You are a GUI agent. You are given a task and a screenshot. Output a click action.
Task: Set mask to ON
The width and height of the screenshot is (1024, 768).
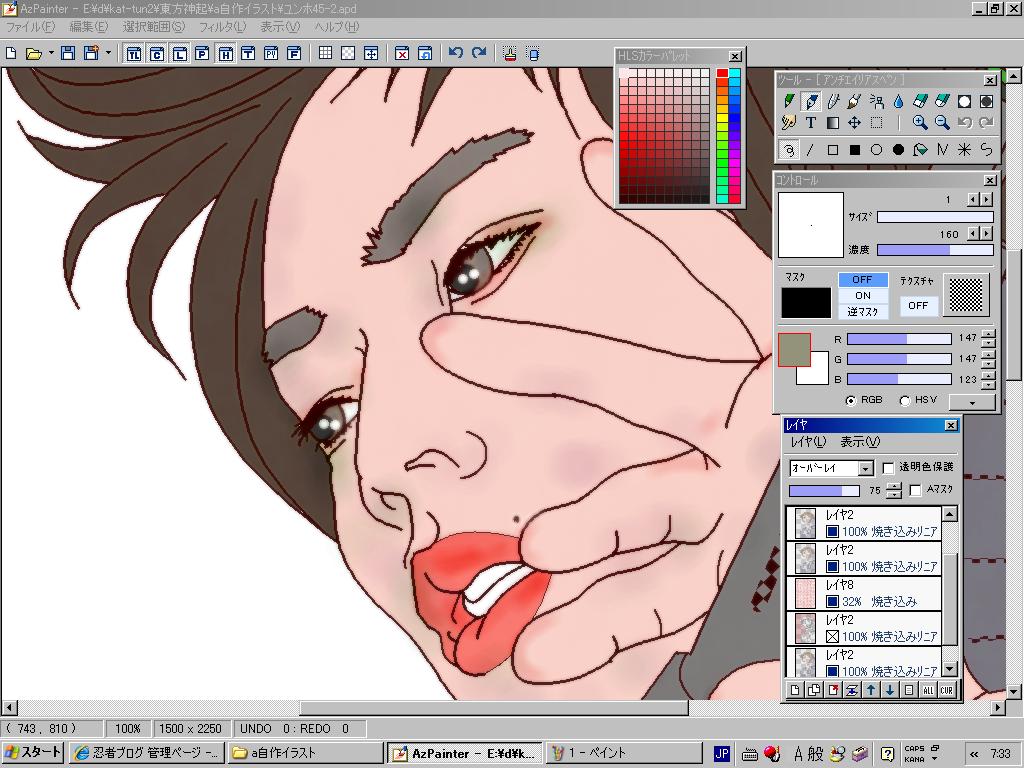(x=862, y=296)
